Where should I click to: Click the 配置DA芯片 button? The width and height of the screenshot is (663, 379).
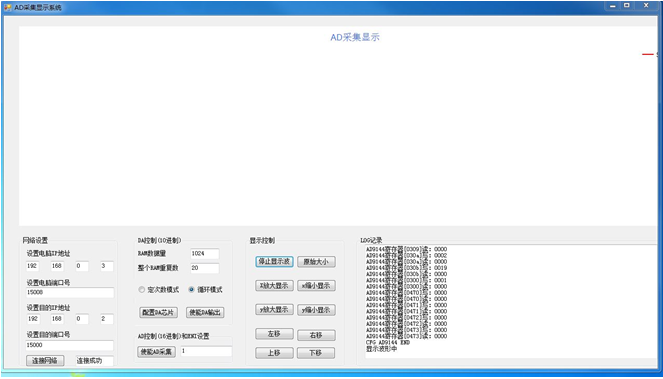point(158,313)
